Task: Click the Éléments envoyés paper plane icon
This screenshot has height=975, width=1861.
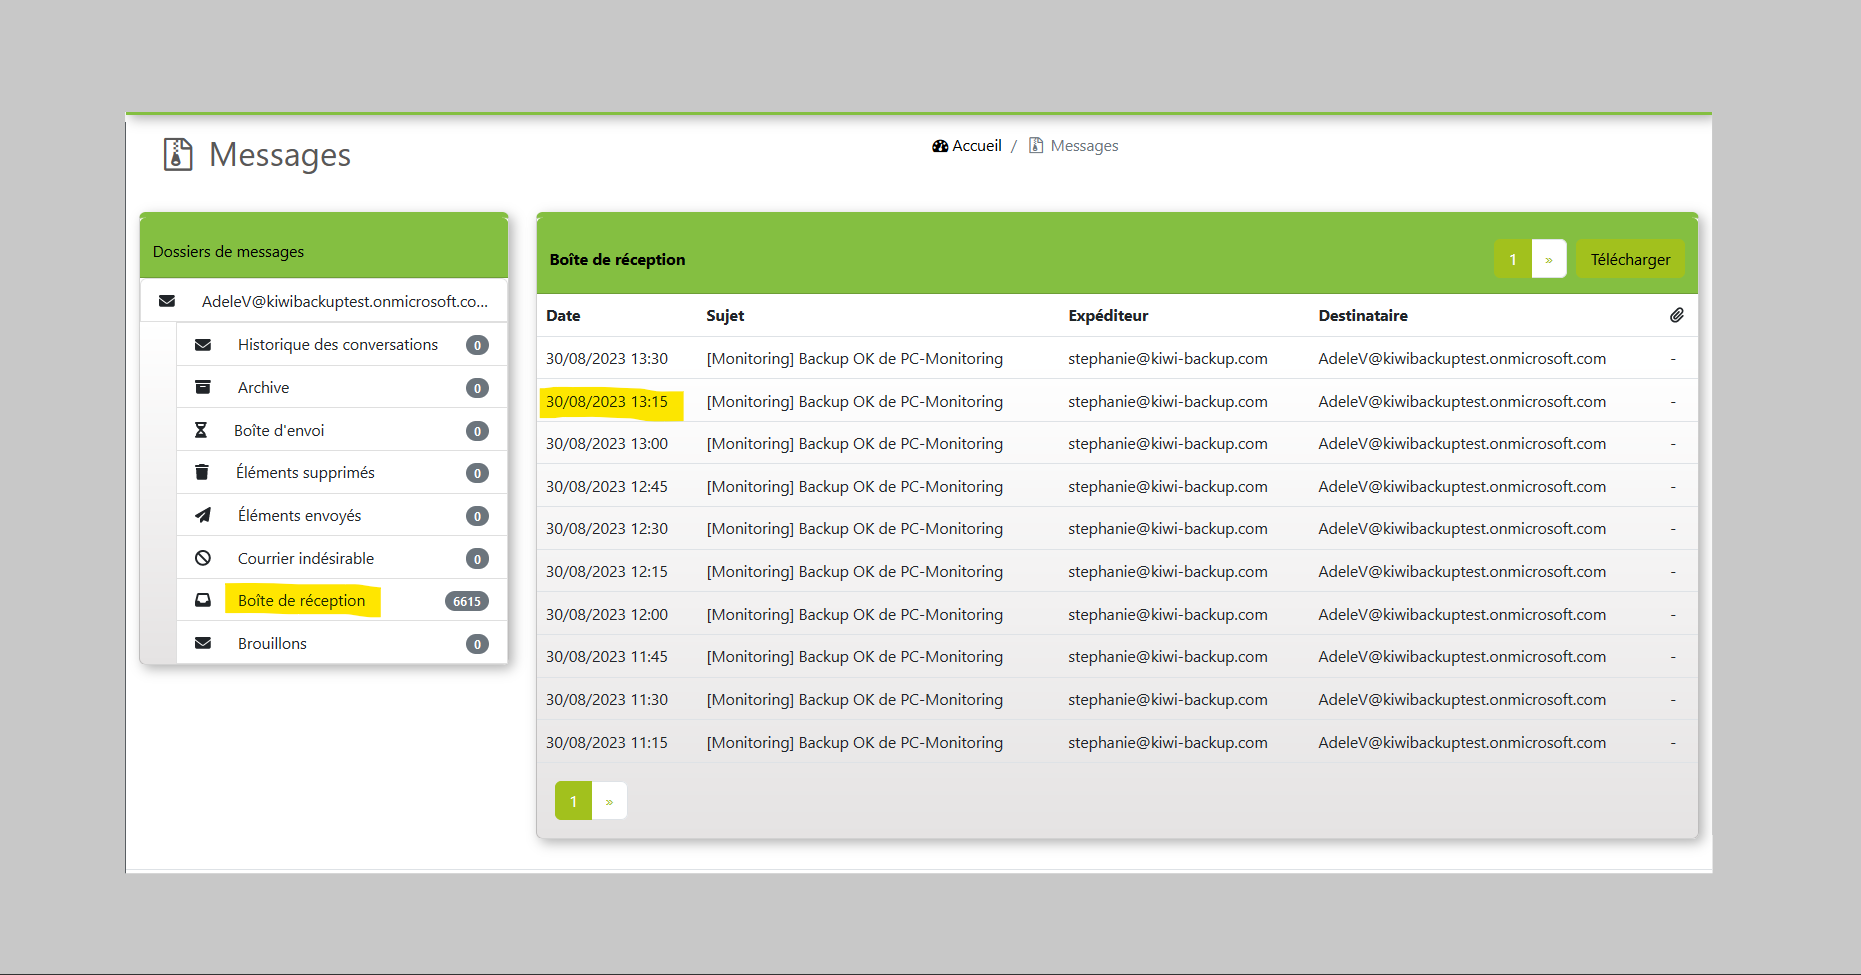Action: [x=203, y=515]
